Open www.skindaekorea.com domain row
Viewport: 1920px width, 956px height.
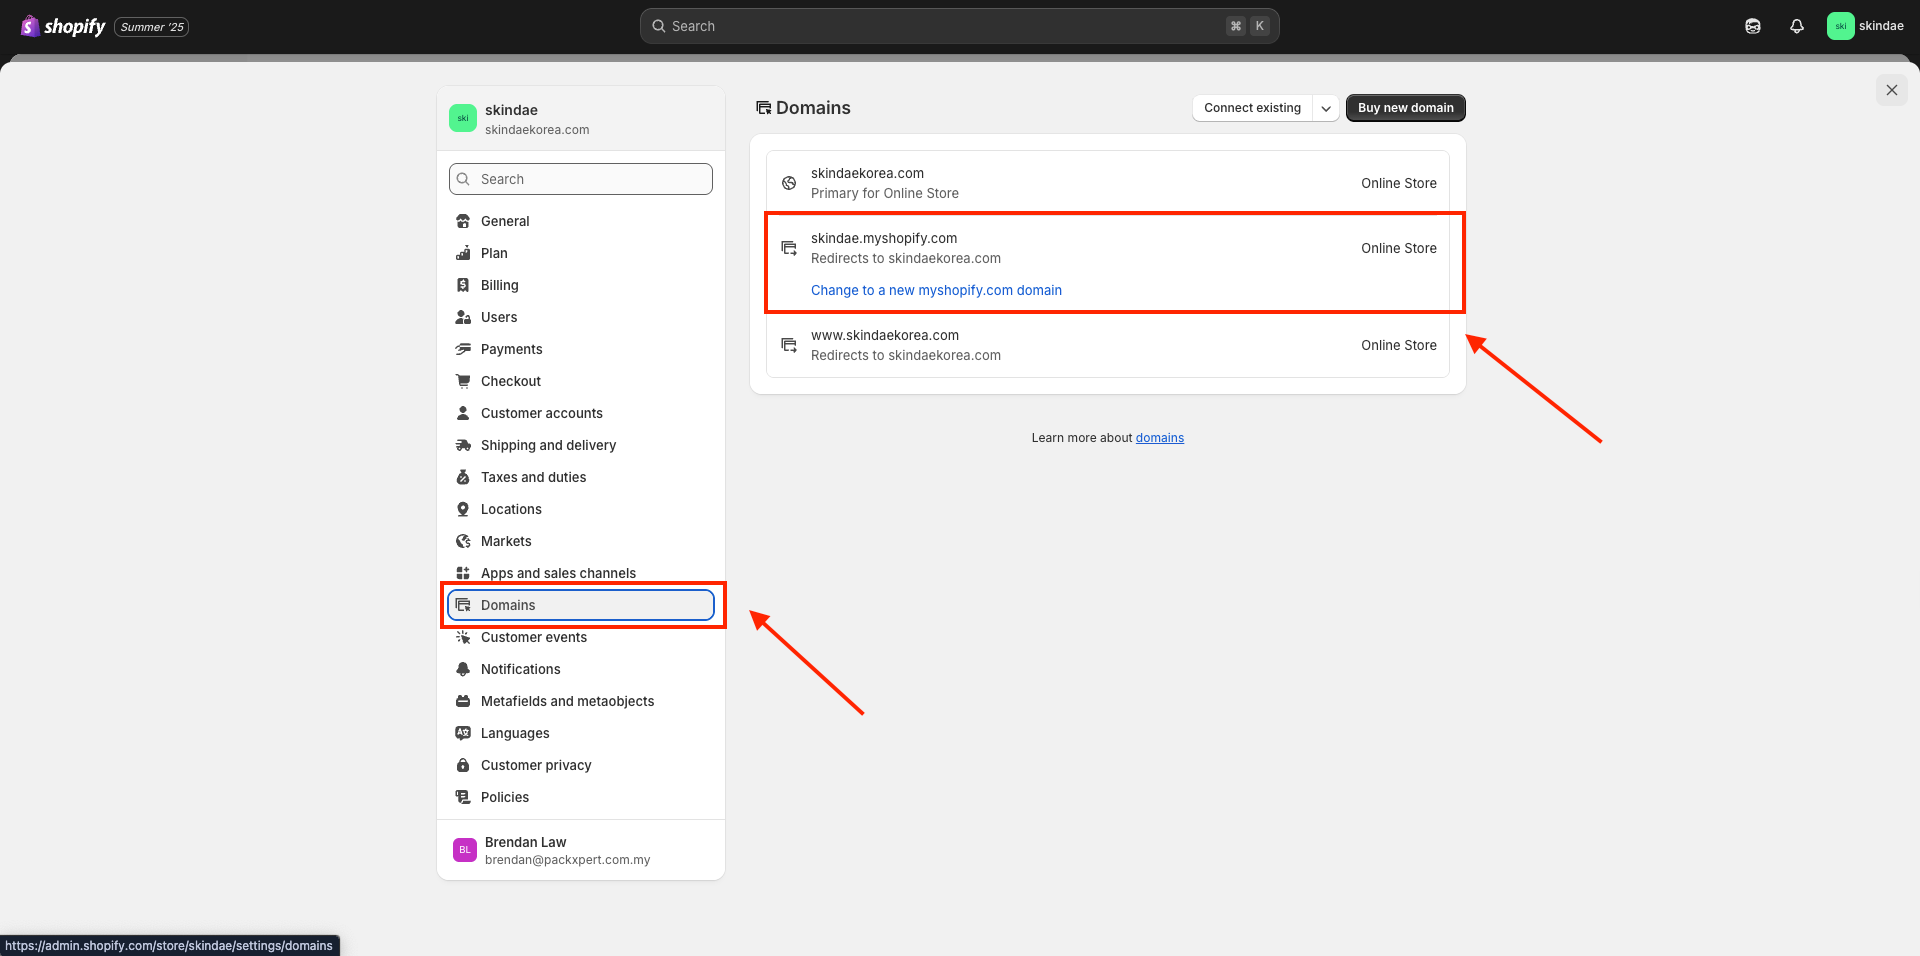click(1108, 345)
